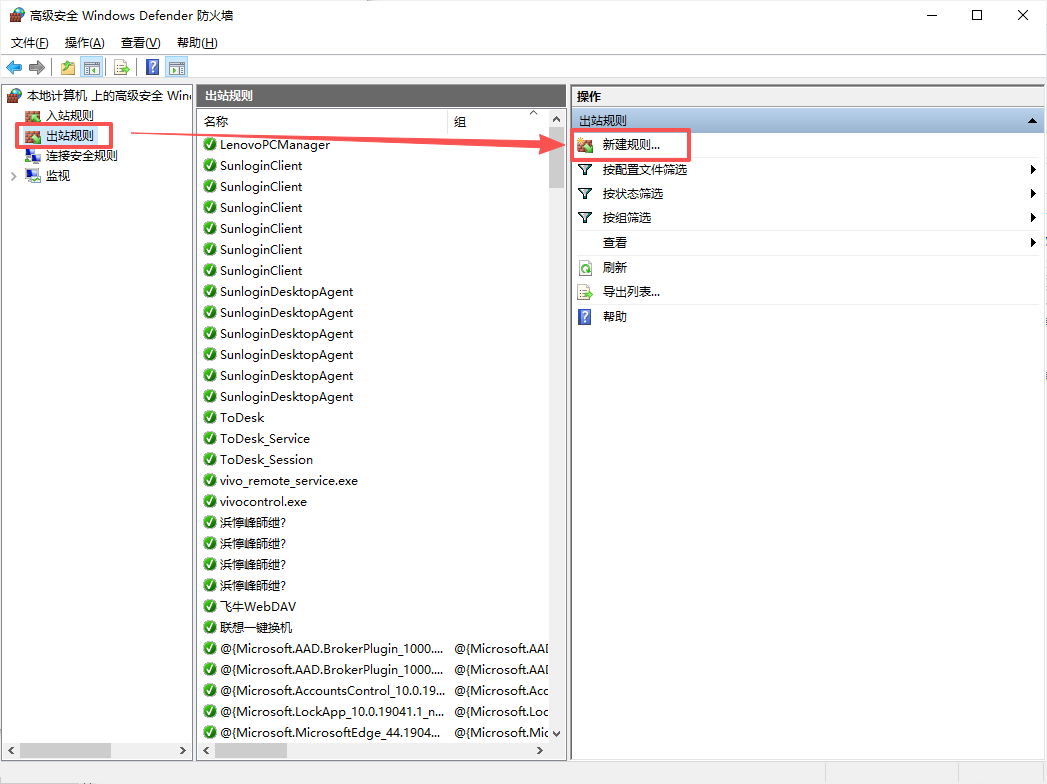Click 刷新 action link
The height and width of the screenshot is (784, 1047).
tap(614, 268)
